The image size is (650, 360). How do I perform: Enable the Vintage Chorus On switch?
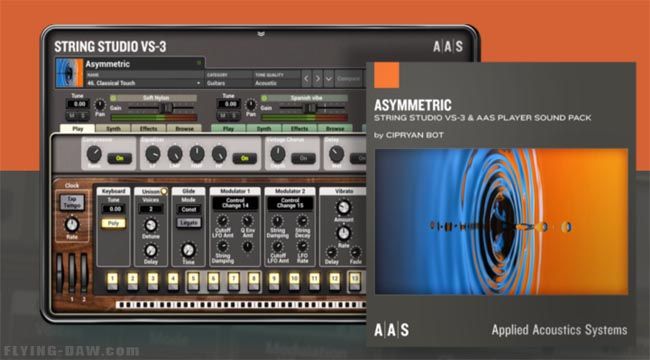303,158
